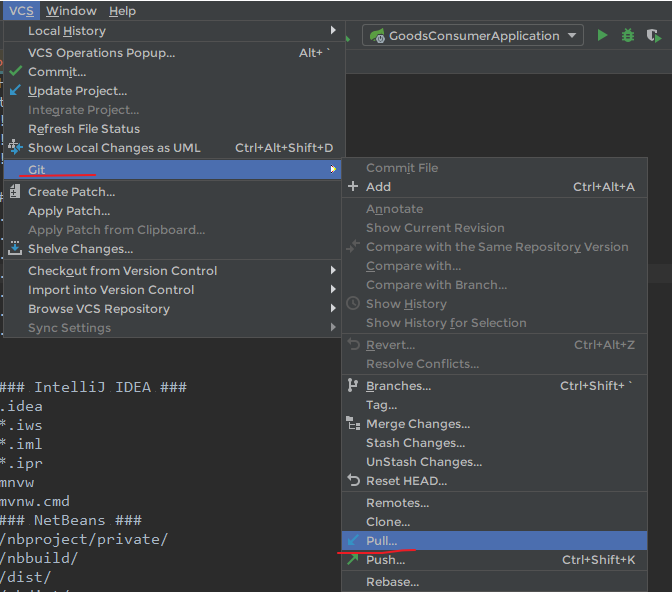
Task: Choose Shelve Changes...
Action: click(172, 249)
